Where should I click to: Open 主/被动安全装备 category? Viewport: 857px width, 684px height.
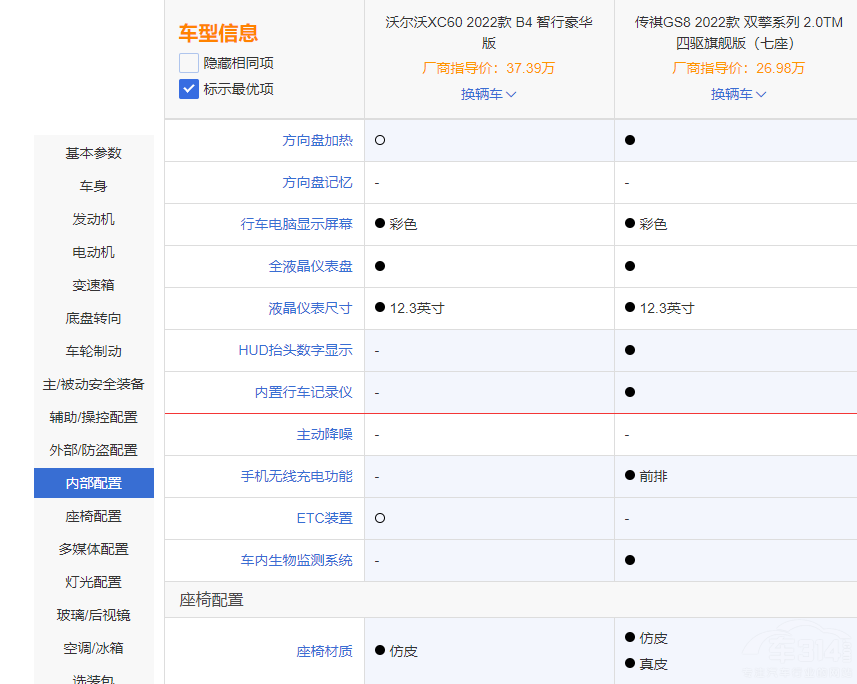93,384
